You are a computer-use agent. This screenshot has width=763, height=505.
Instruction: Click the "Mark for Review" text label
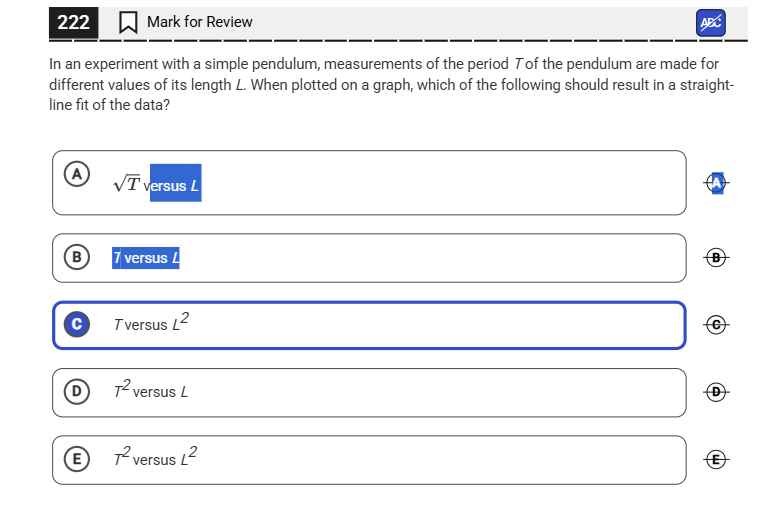pos(199,22)
